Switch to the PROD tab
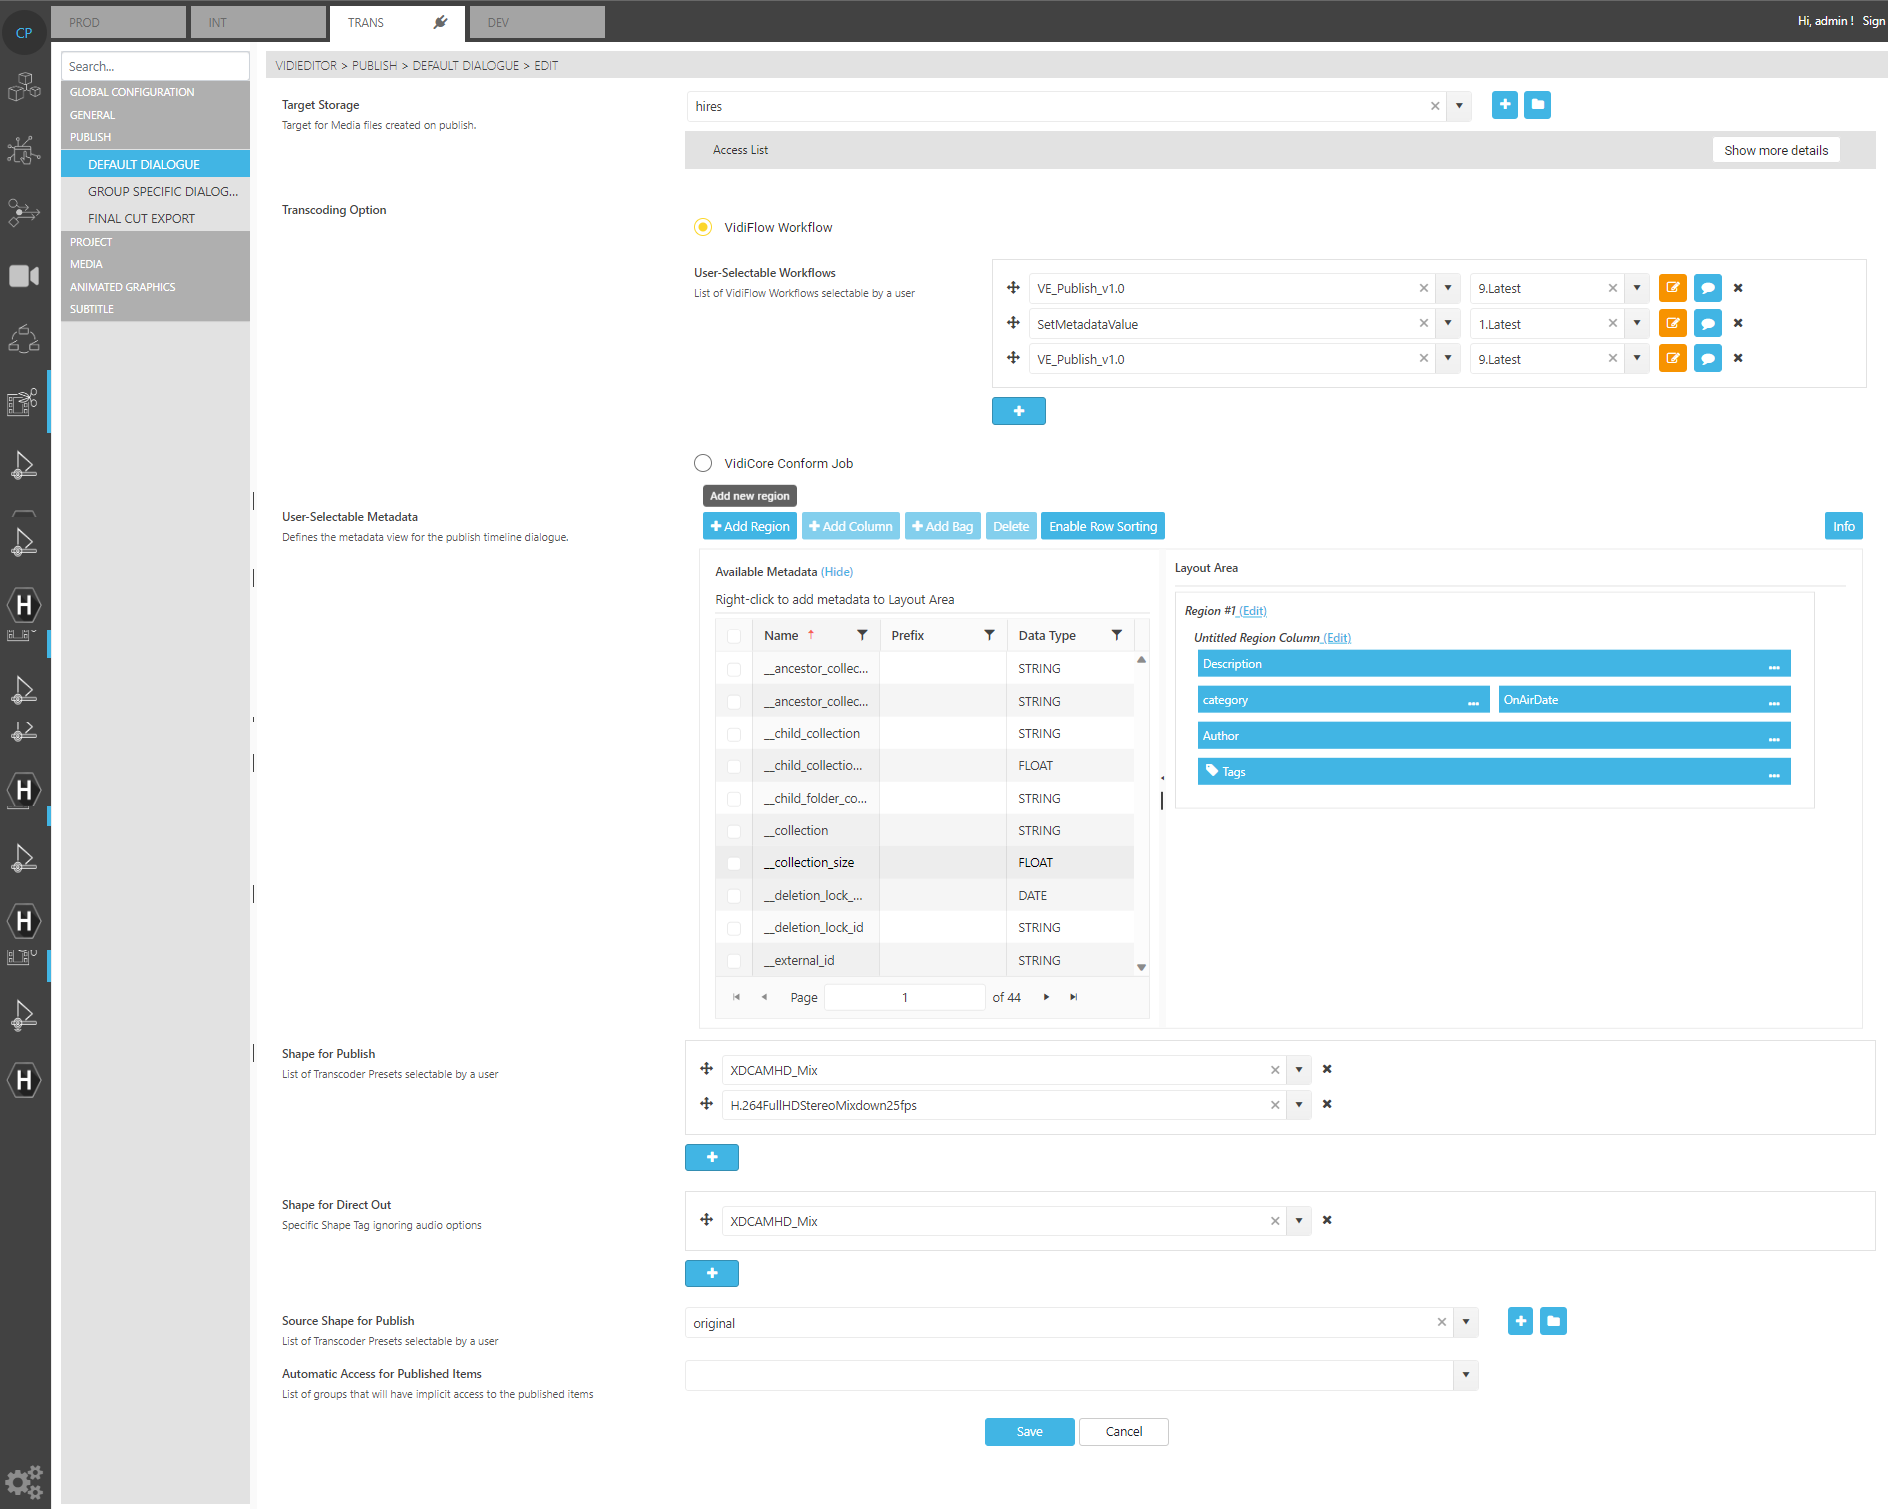The width and height of the screenshot is (1888, 1509). [117, 21]
